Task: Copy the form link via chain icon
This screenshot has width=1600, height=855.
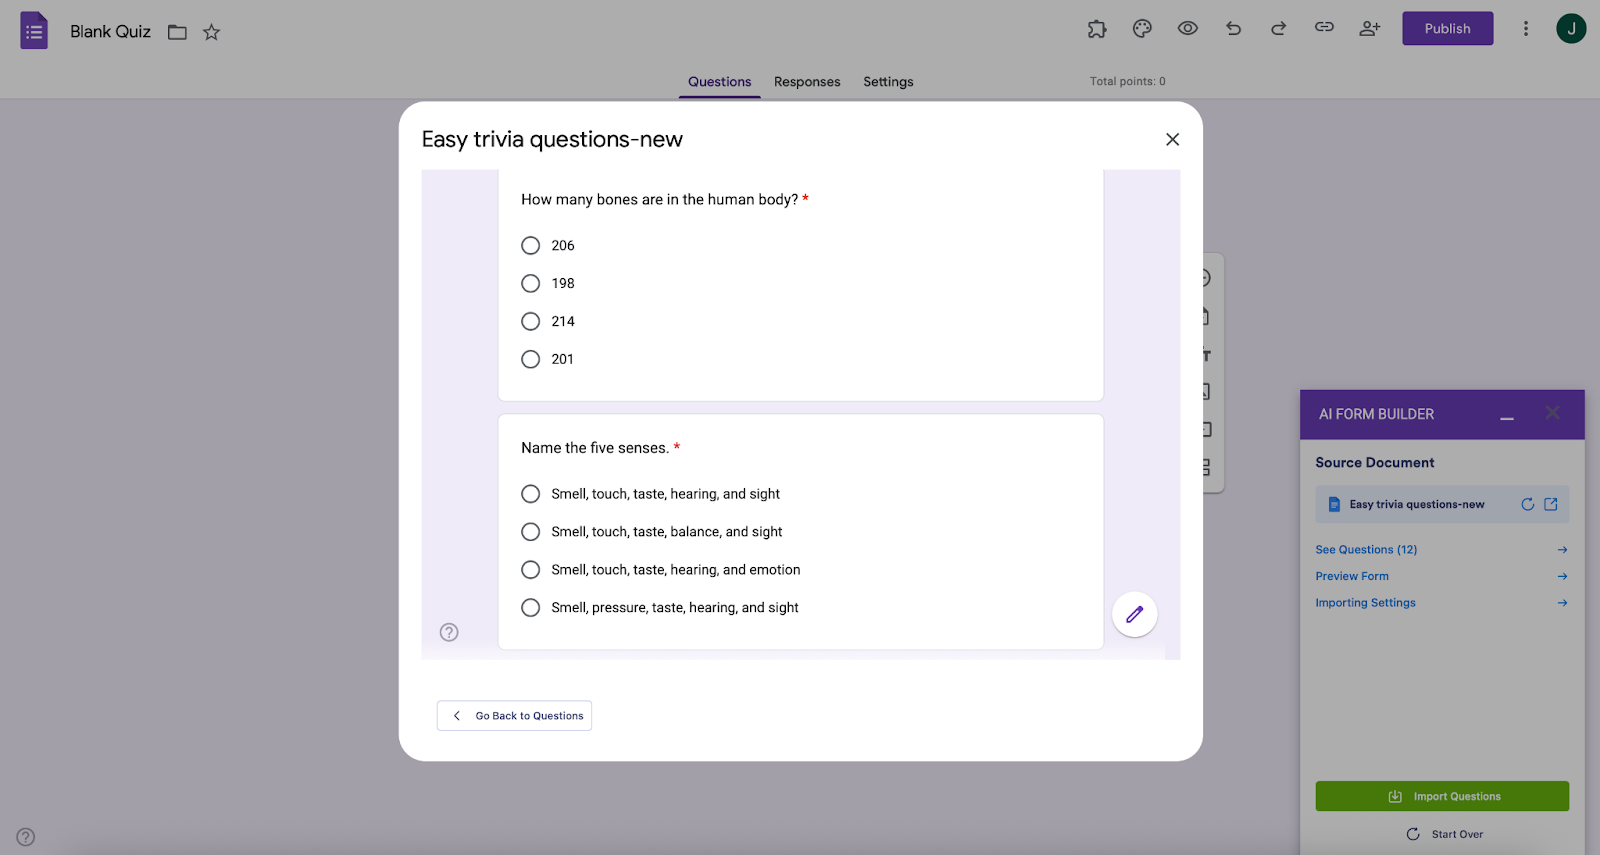Action: [1324, 28]
